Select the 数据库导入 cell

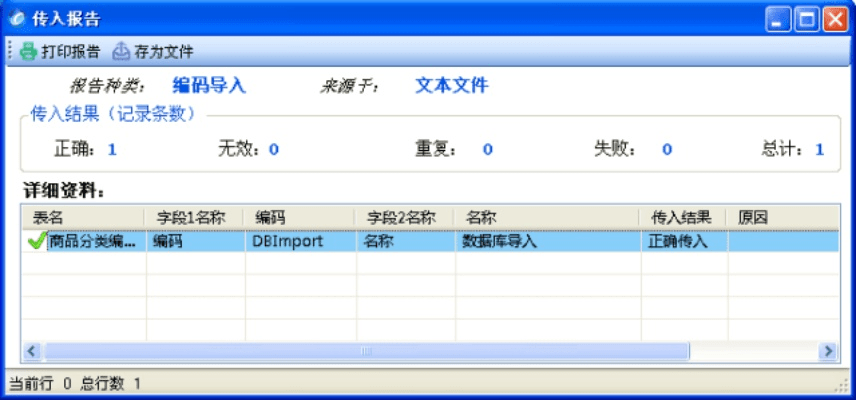(549, 241)
